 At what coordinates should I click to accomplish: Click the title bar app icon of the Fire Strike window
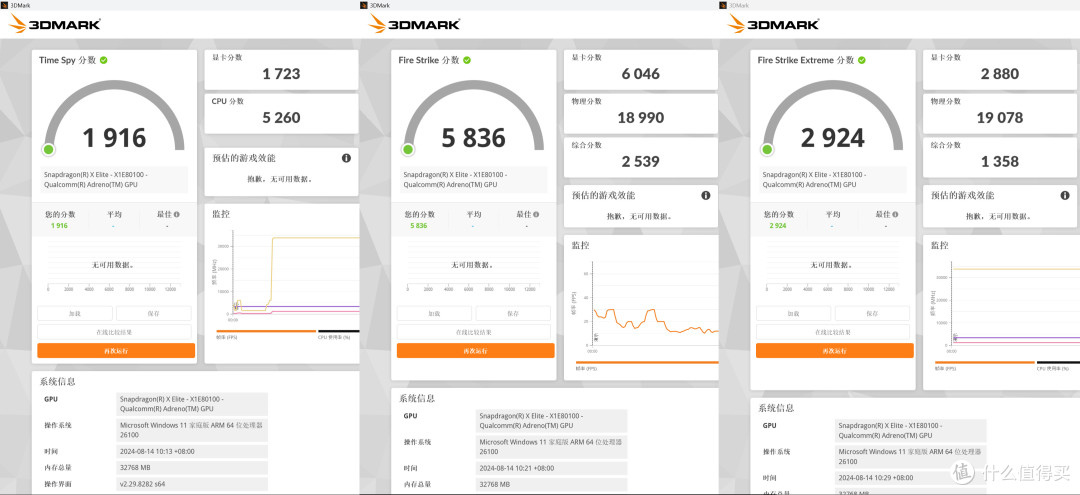coord(364,5)
